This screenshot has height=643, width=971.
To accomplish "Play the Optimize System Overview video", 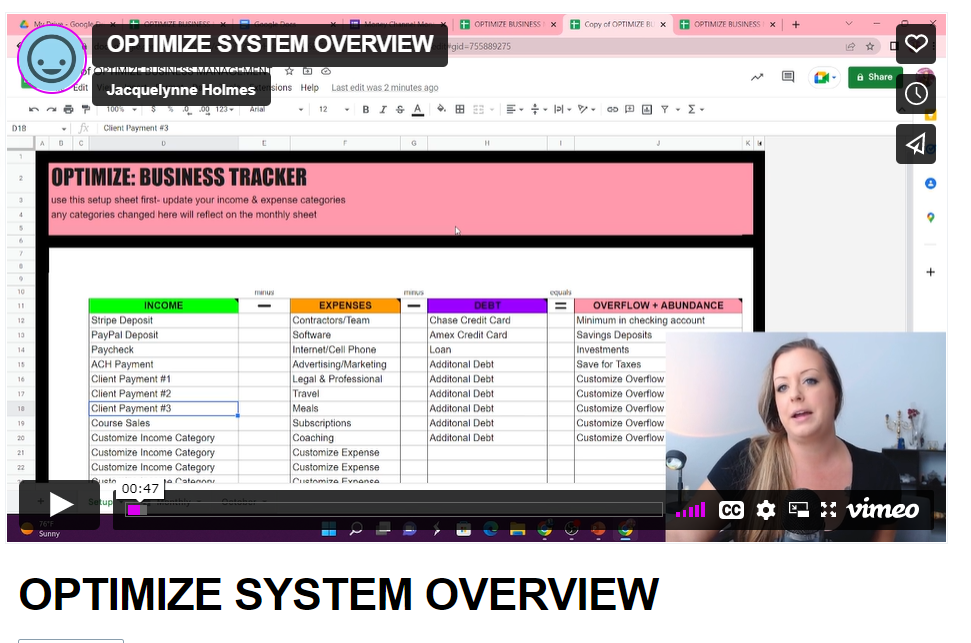I will click(x=60, y=506).
